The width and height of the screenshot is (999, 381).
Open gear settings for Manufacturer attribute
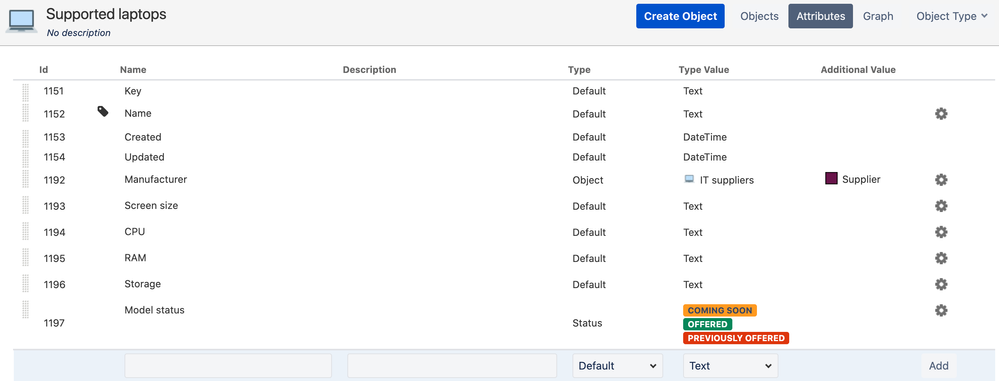941,180
